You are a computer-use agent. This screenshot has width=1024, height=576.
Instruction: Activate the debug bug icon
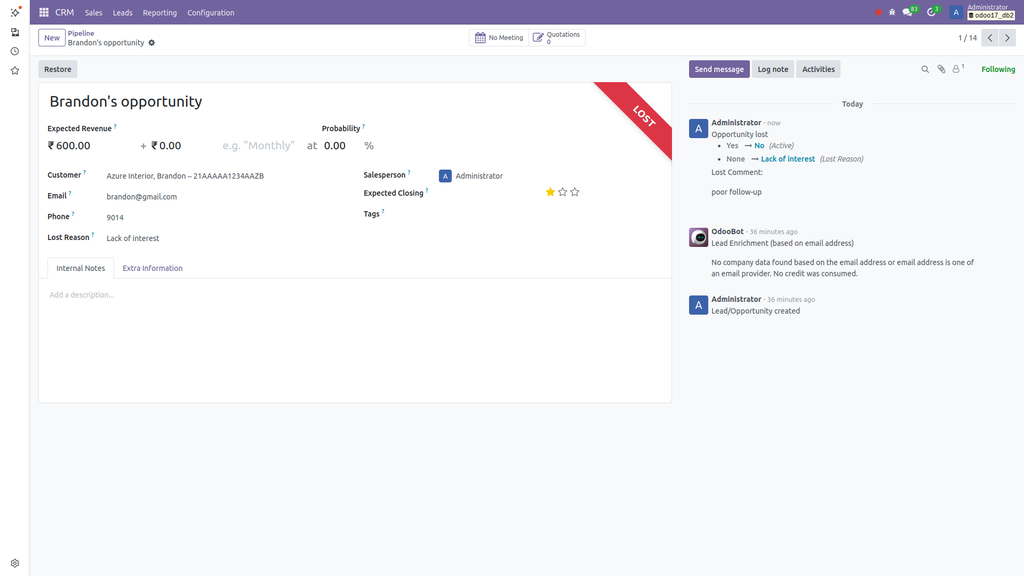click(890, 13)
